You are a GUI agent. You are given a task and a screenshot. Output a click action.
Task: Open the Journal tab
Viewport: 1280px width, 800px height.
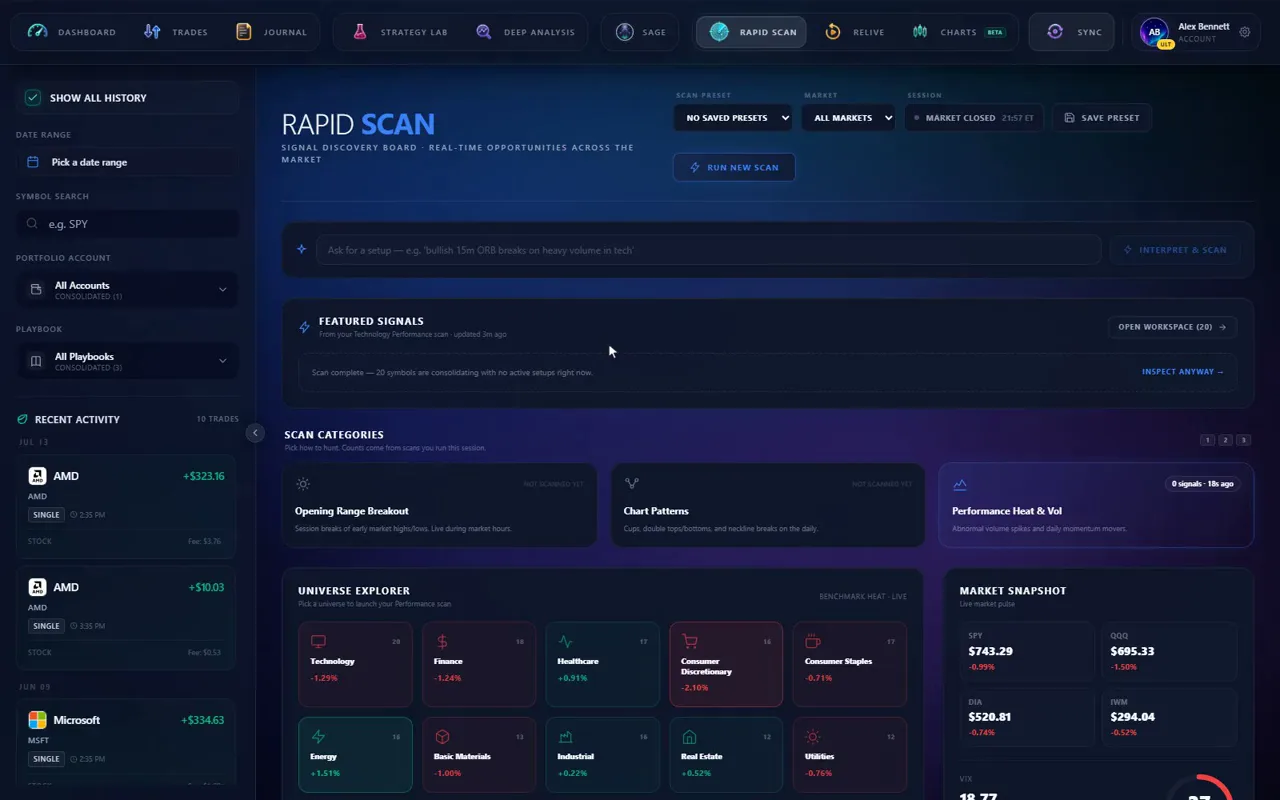click(x=271, y=32)
